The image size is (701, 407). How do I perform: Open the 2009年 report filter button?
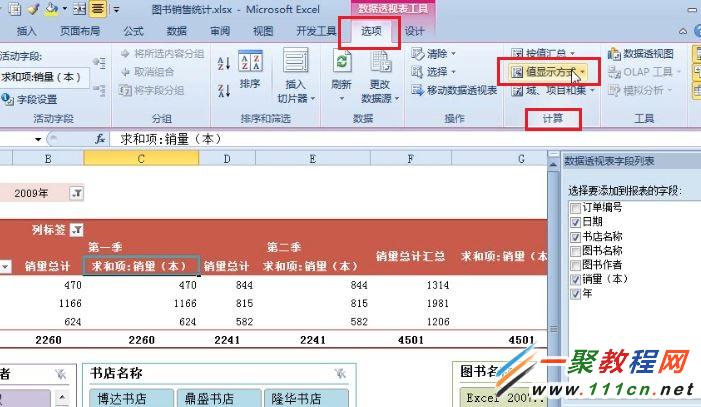click(76, 193)
